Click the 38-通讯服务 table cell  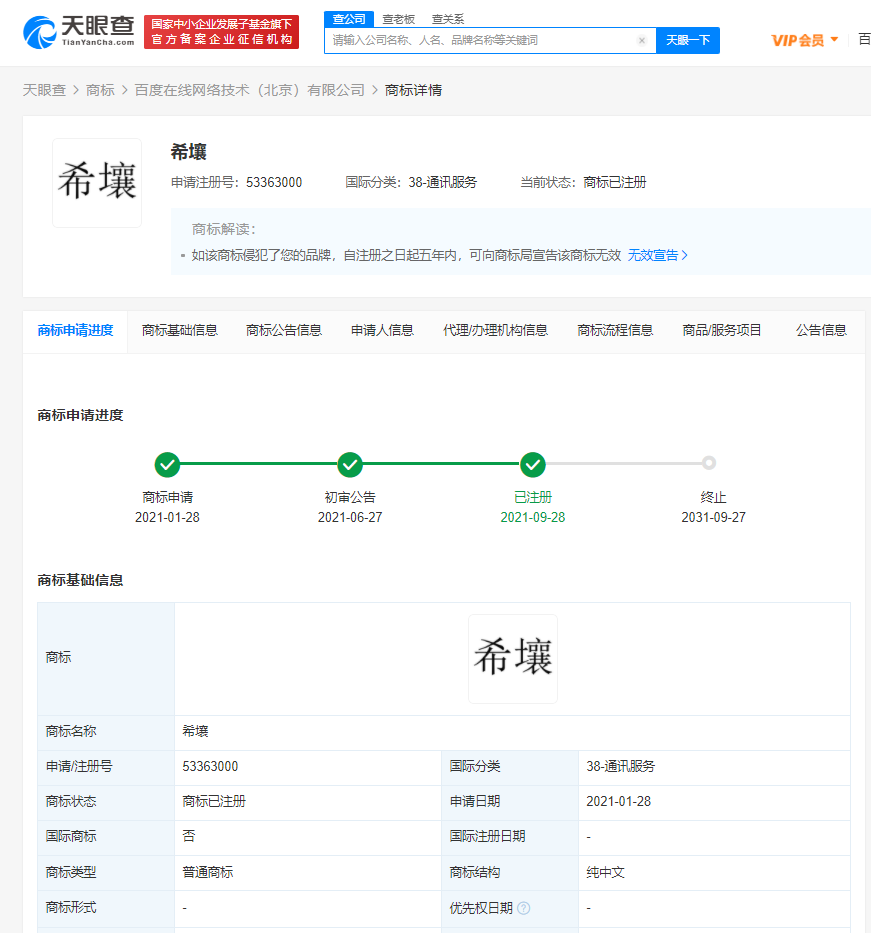(714, 766)
